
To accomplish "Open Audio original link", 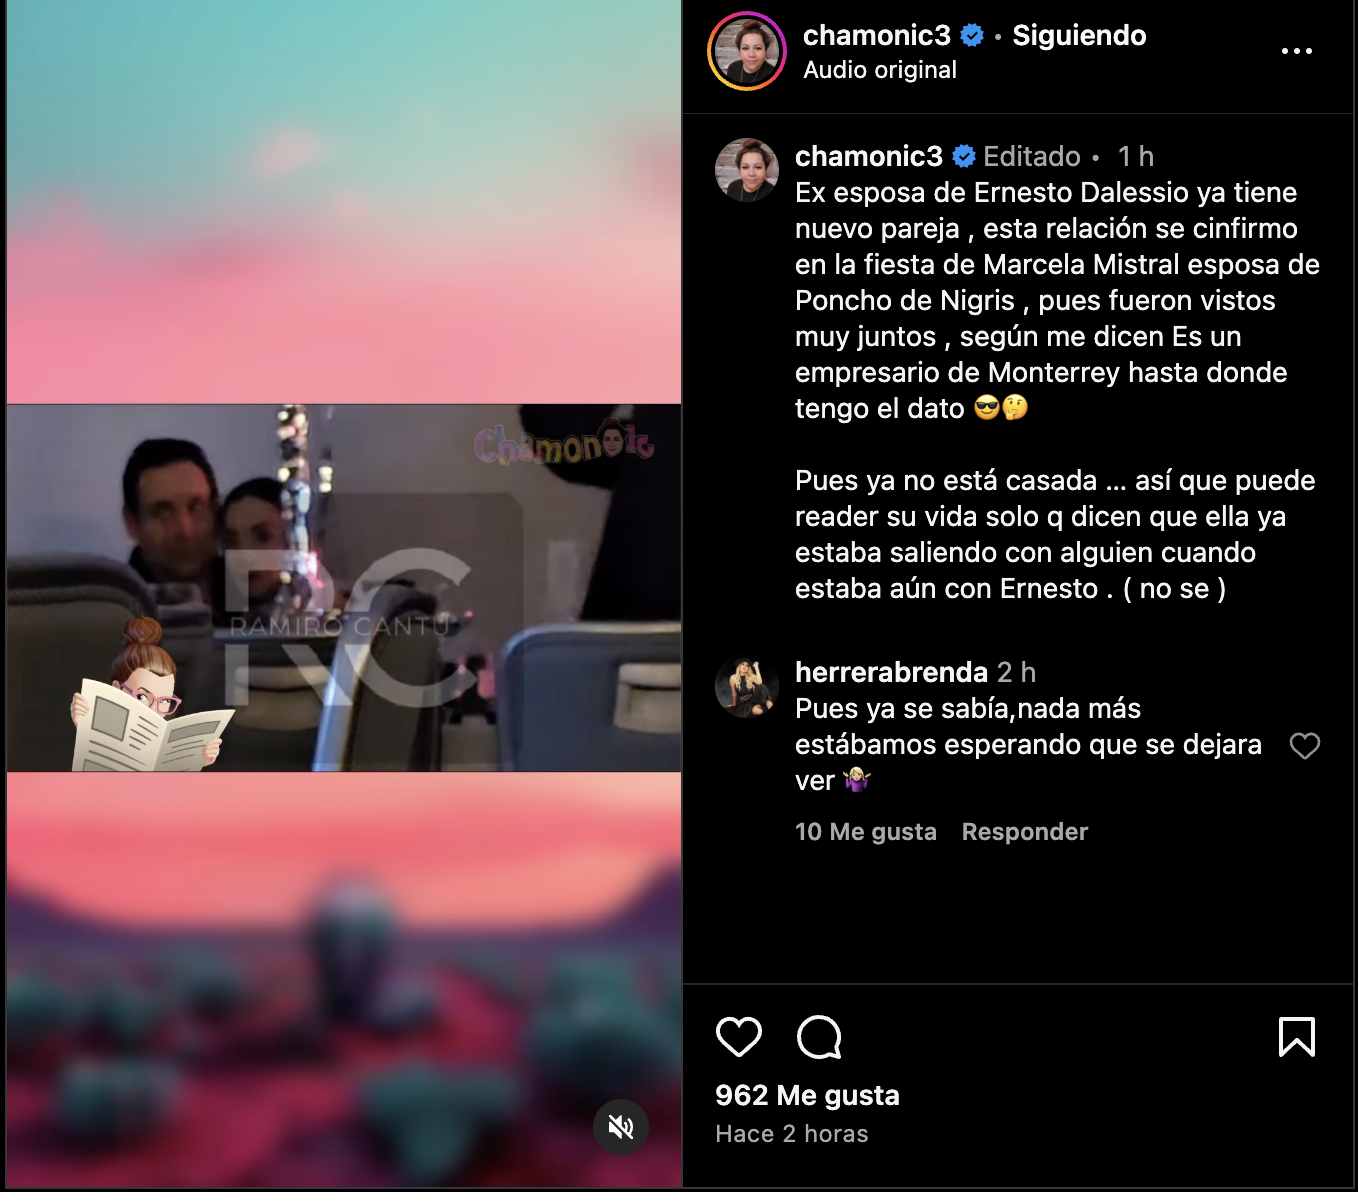I will (x=880, y=70).
